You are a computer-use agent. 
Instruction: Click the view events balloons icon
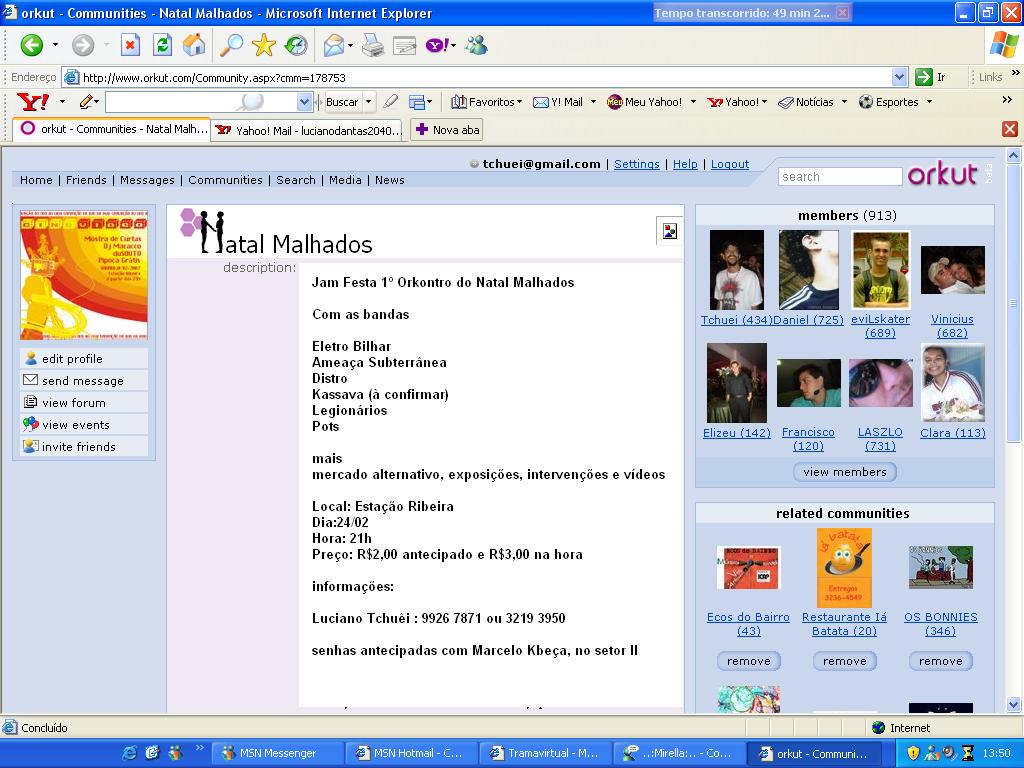(x=31, y=424)
